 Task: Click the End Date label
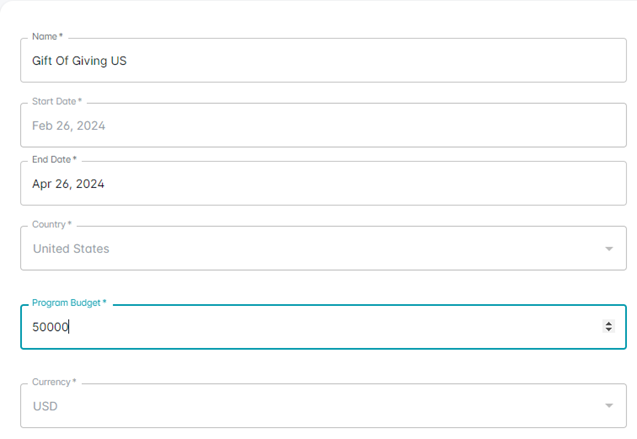(x=54, y=160)
